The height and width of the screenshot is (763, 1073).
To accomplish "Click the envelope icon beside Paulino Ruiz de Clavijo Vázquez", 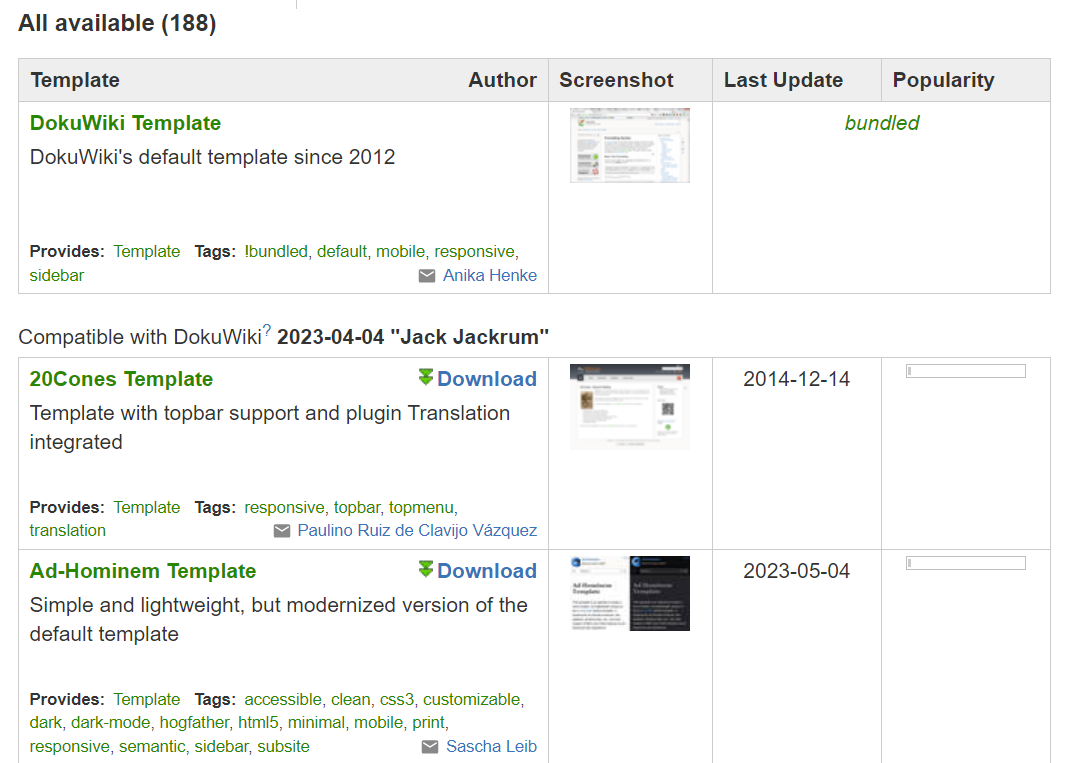I will [x=282, y=531].
